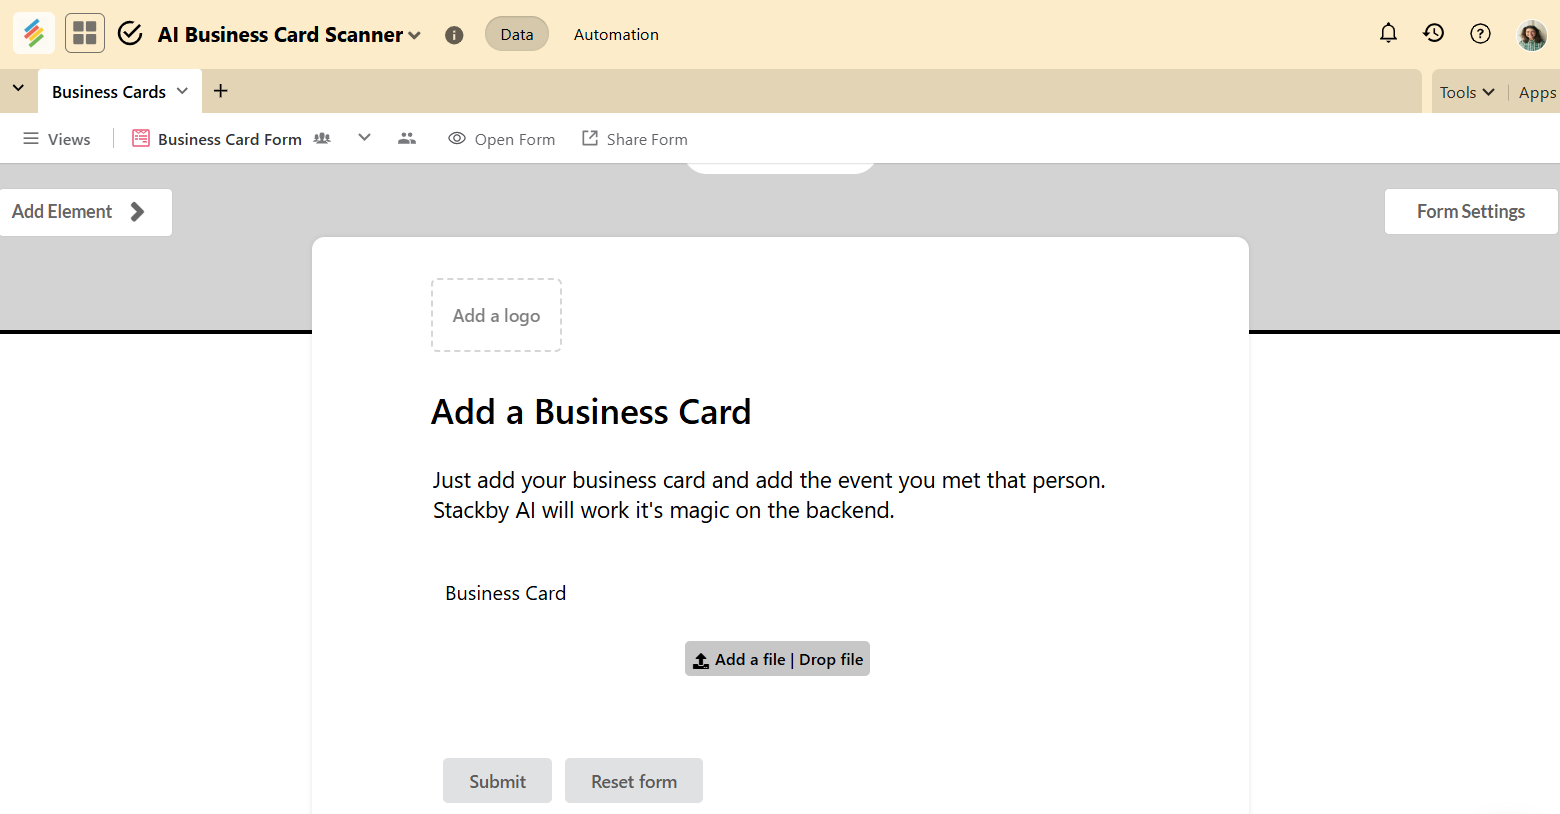Open notifications bell
The image size is (1560, 814).
tap(1388, 32)
